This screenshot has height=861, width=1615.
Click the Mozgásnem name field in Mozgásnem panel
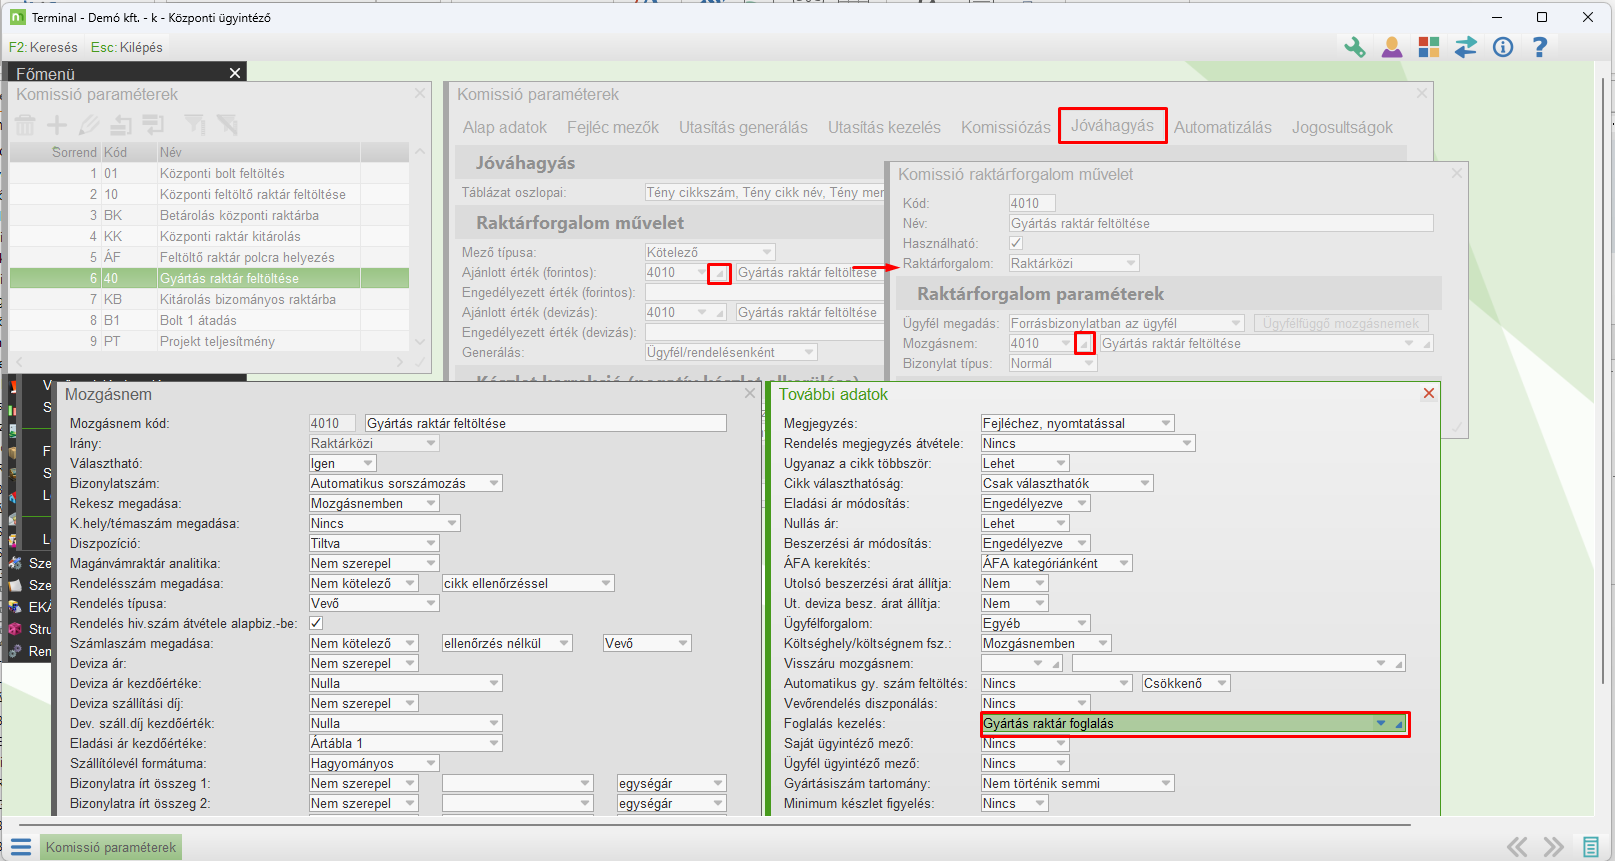coord(546,423)
